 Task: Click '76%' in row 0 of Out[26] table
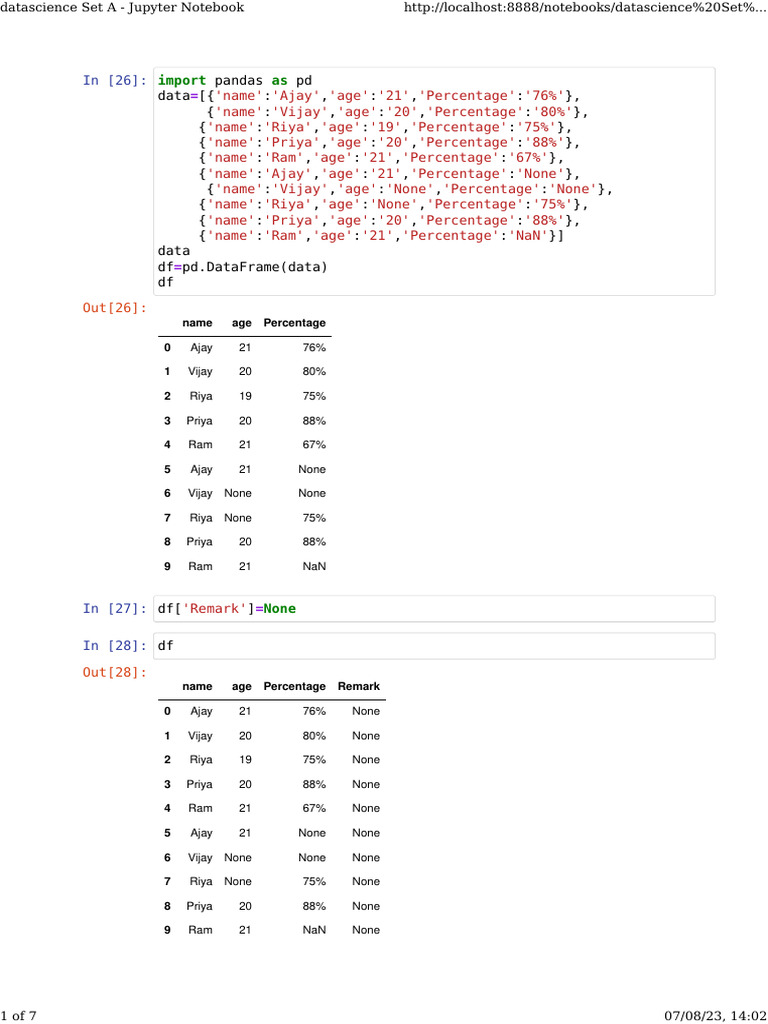314,347
